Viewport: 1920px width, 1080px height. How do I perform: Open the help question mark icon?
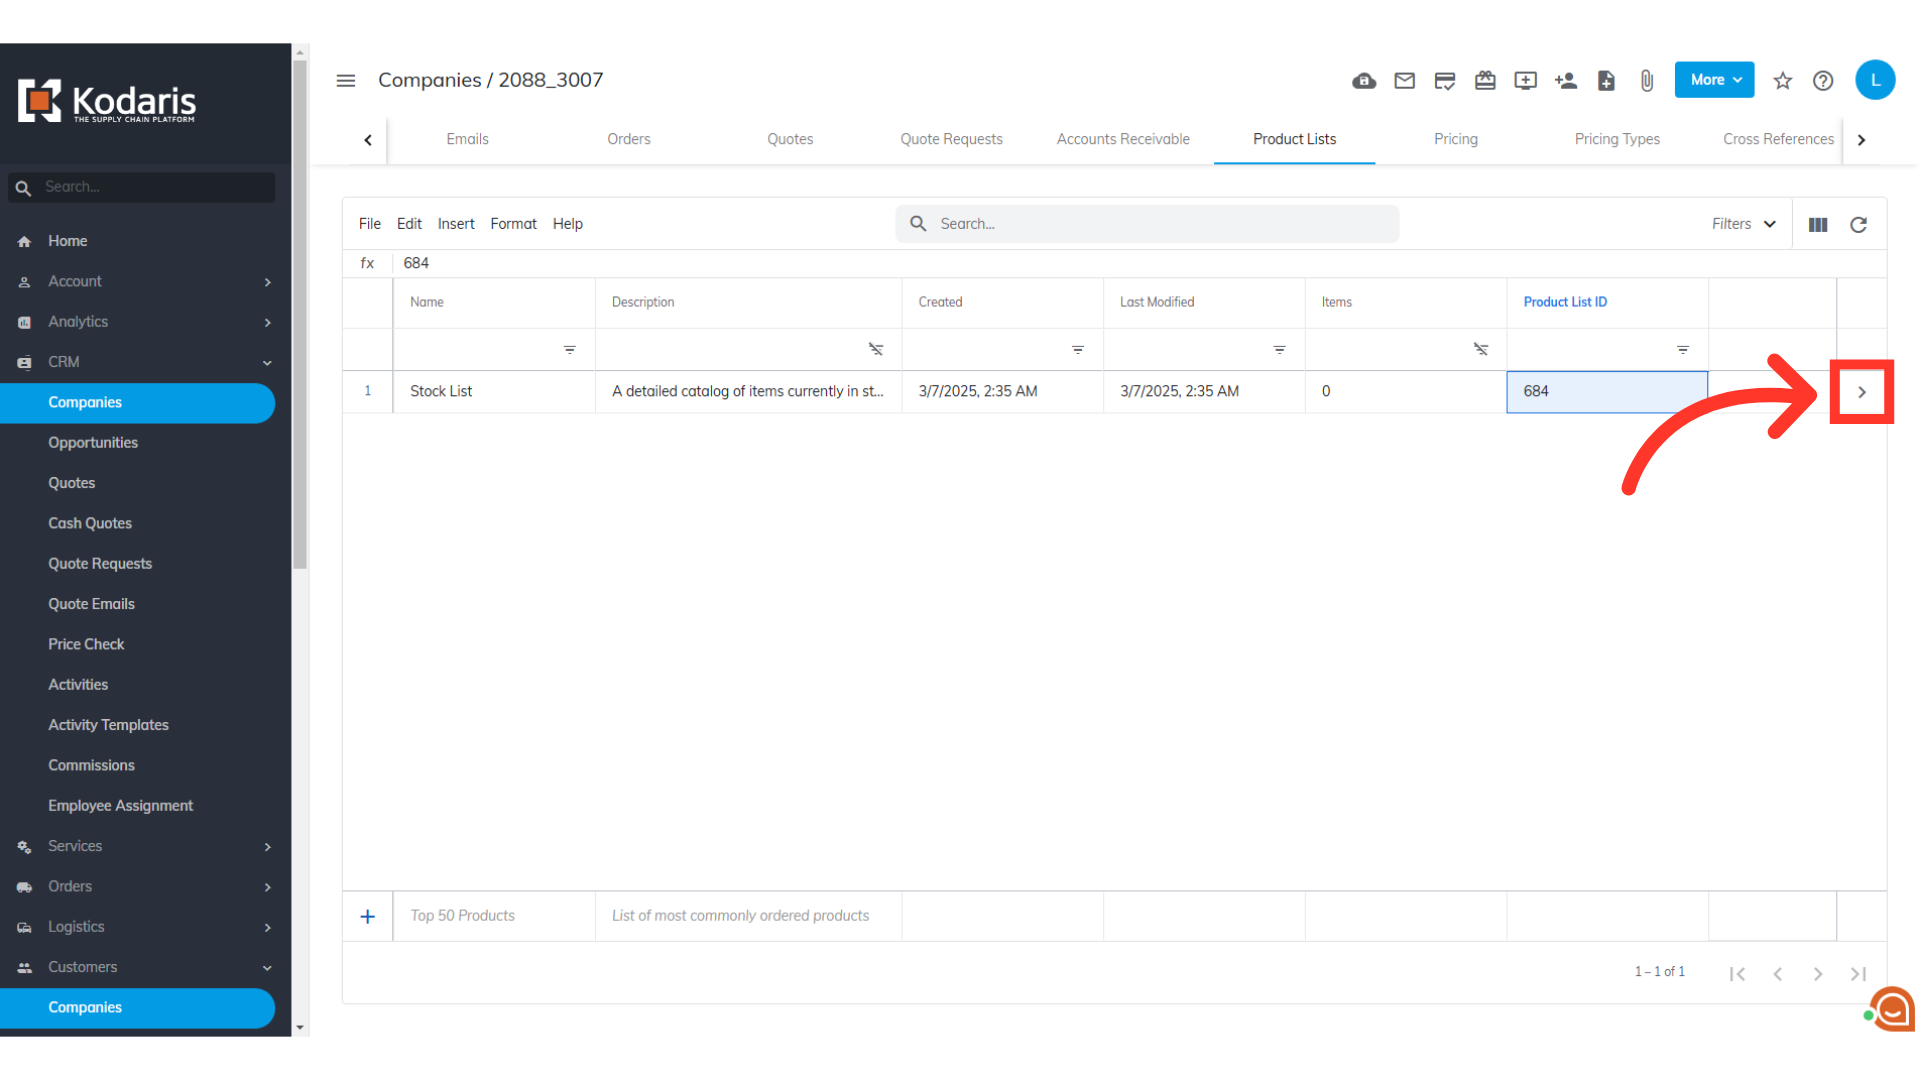click(x=1823, y=81)
